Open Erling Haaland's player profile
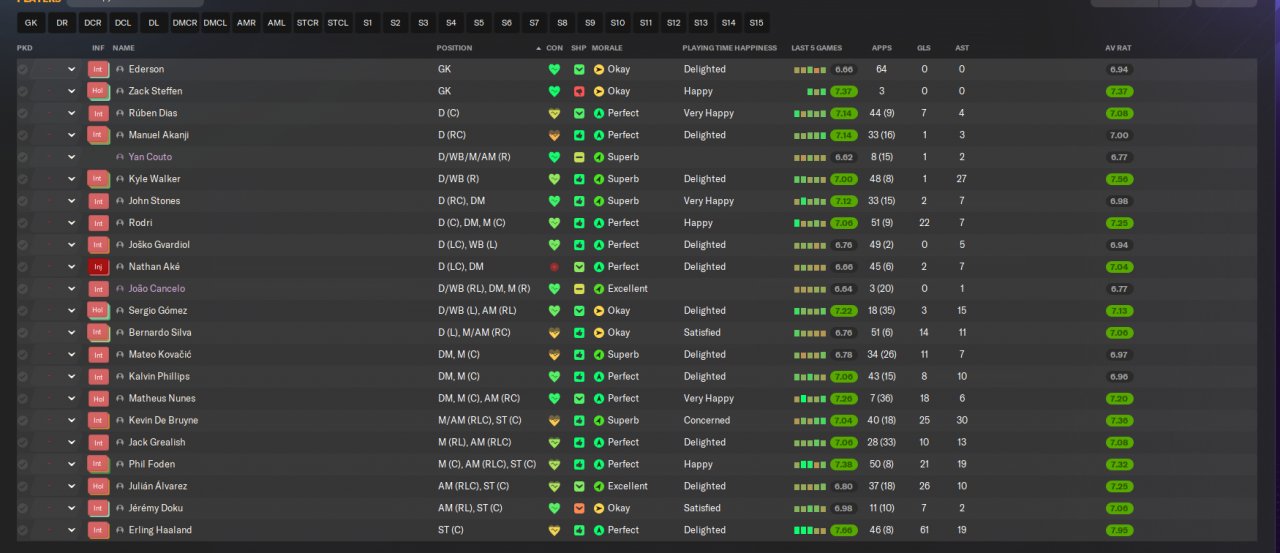Image resolution: width=1280 pixels, height=553 pixels. pyautogui.click(x=160, y=530)
